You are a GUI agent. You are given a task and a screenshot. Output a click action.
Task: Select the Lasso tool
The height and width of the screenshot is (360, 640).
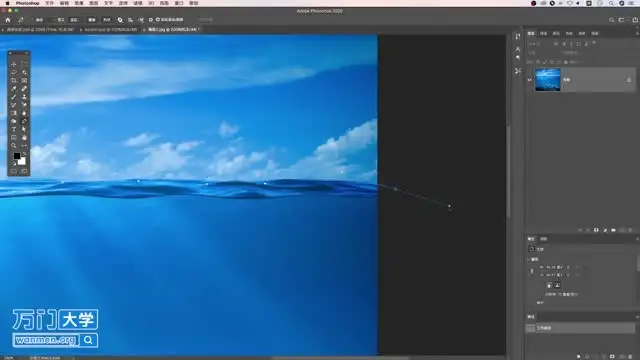click(13, 72)
